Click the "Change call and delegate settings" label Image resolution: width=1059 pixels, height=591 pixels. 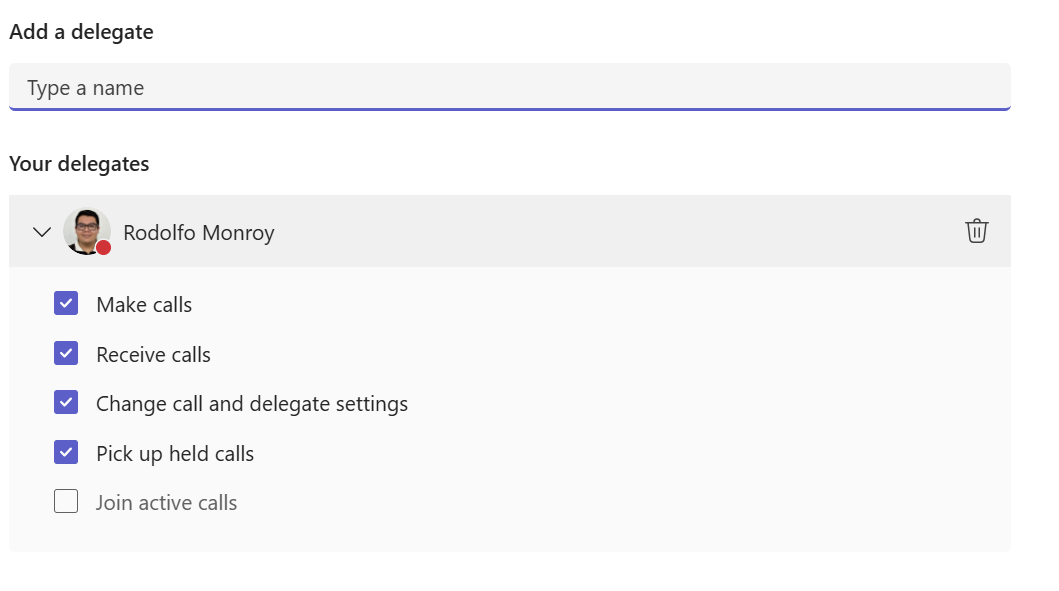pyautogui.click(x=252, y=404)
